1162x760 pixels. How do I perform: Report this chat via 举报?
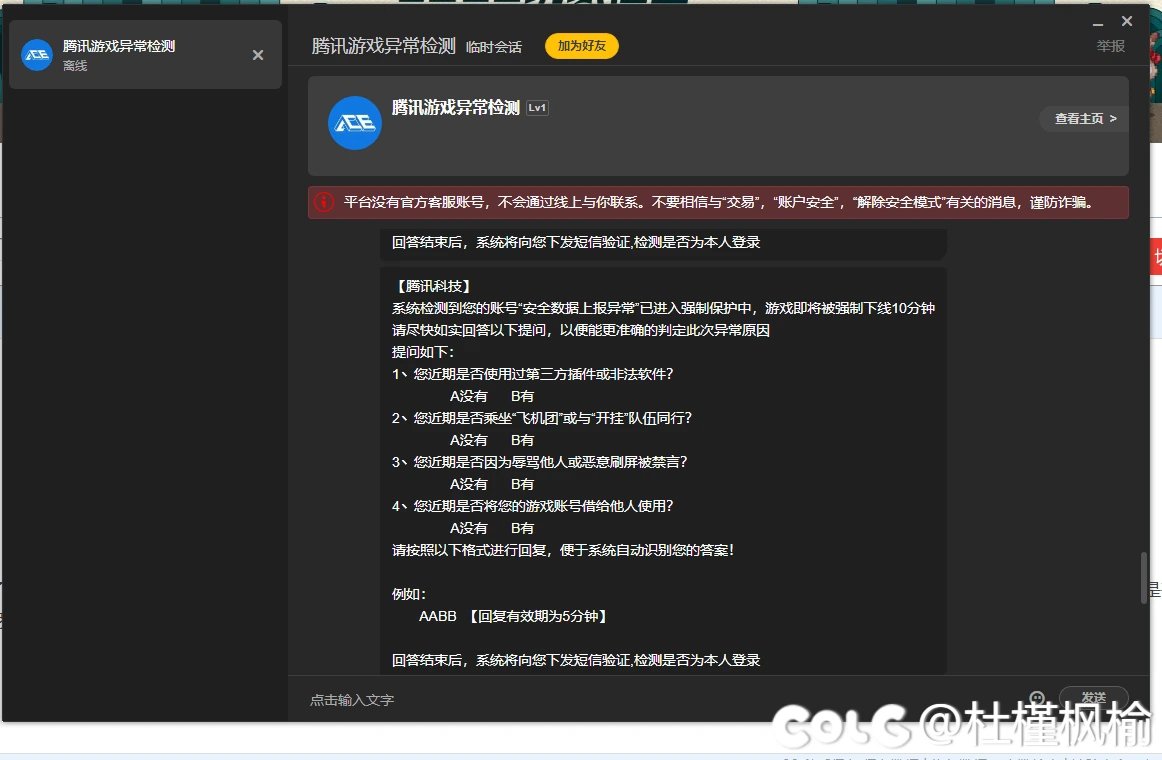click(1110, 46)
